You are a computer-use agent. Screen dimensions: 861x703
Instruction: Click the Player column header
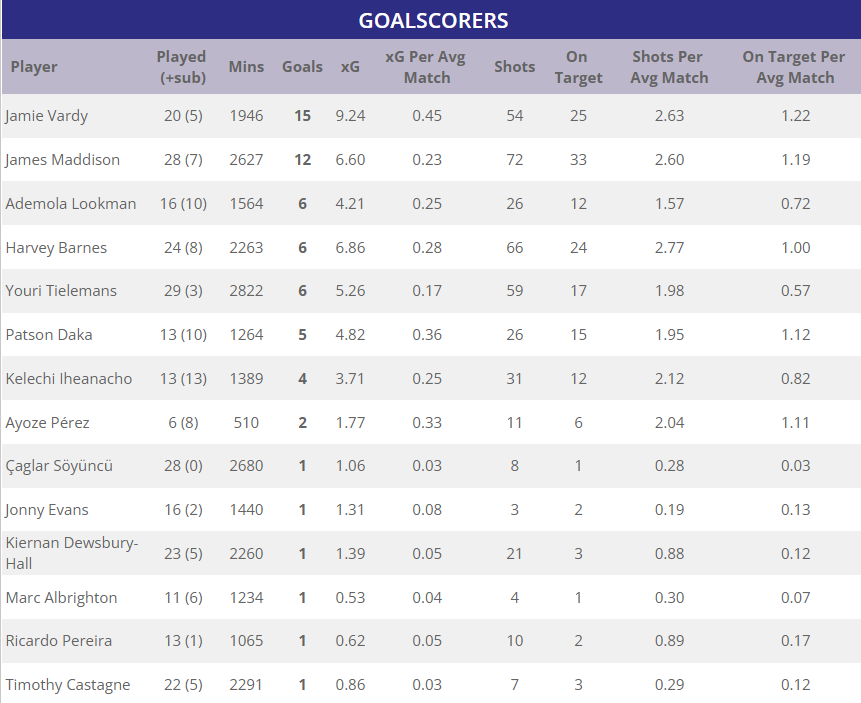pos(34,67)
